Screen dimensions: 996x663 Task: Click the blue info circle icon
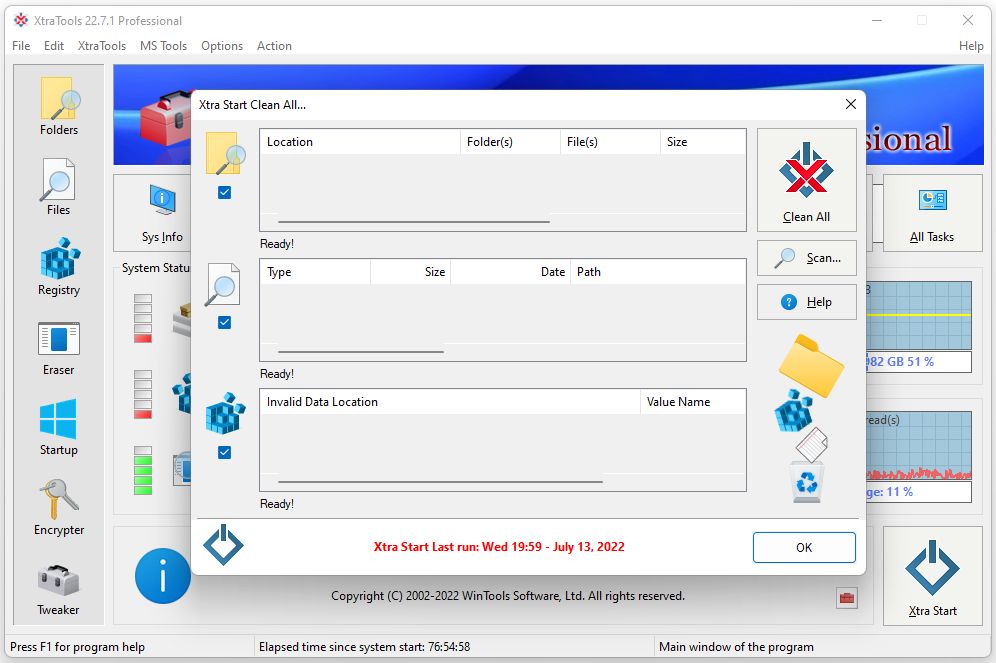point(163,576)
